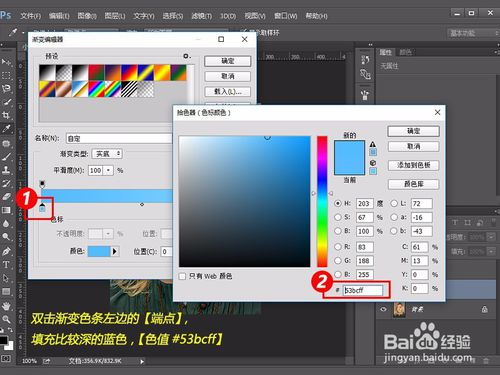The image size is (500, 375).
Task: Open the 滤镜(T) menu
Action: (x=201, y=16)
